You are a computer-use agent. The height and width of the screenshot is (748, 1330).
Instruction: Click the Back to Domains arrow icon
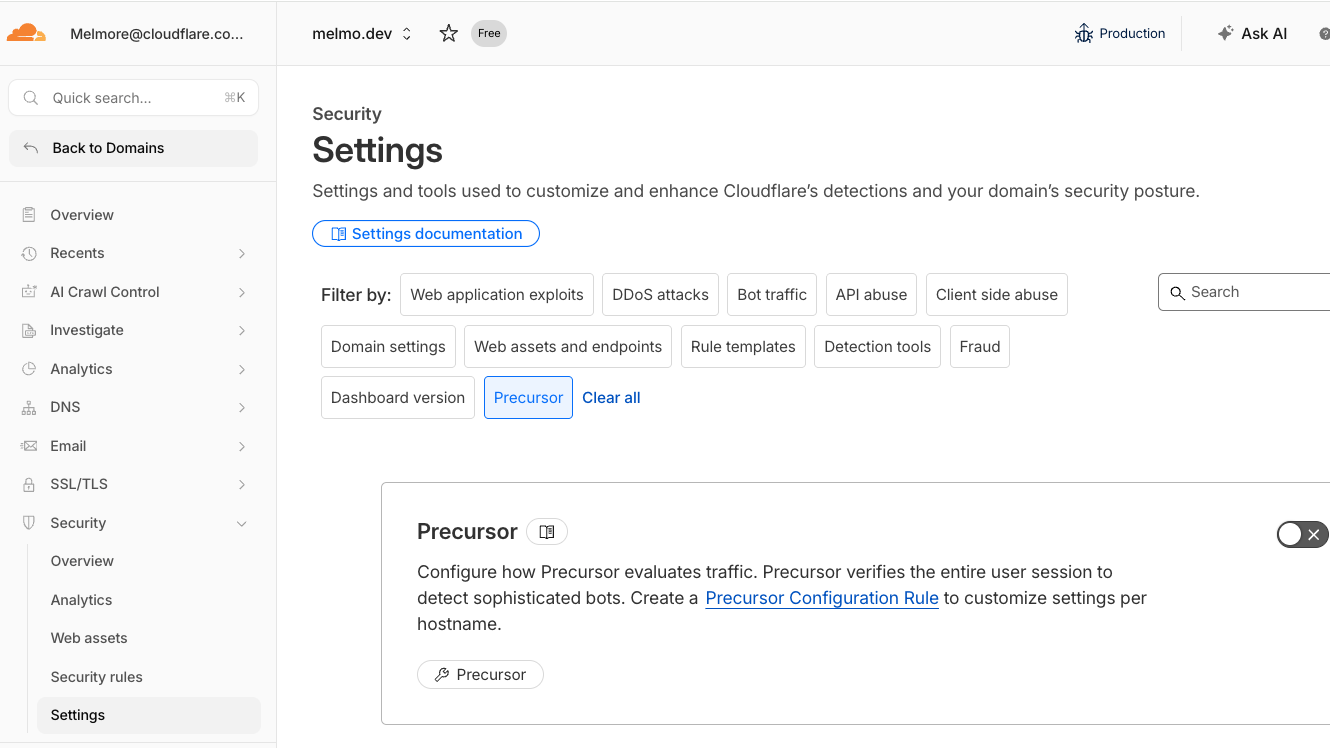(31, 148)
